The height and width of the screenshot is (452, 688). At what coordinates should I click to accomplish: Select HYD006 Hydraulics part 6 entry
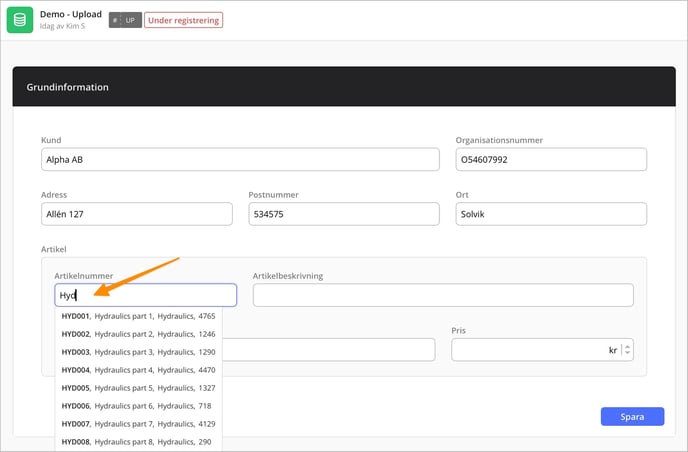pyautogui.click(x=139, y=406)
